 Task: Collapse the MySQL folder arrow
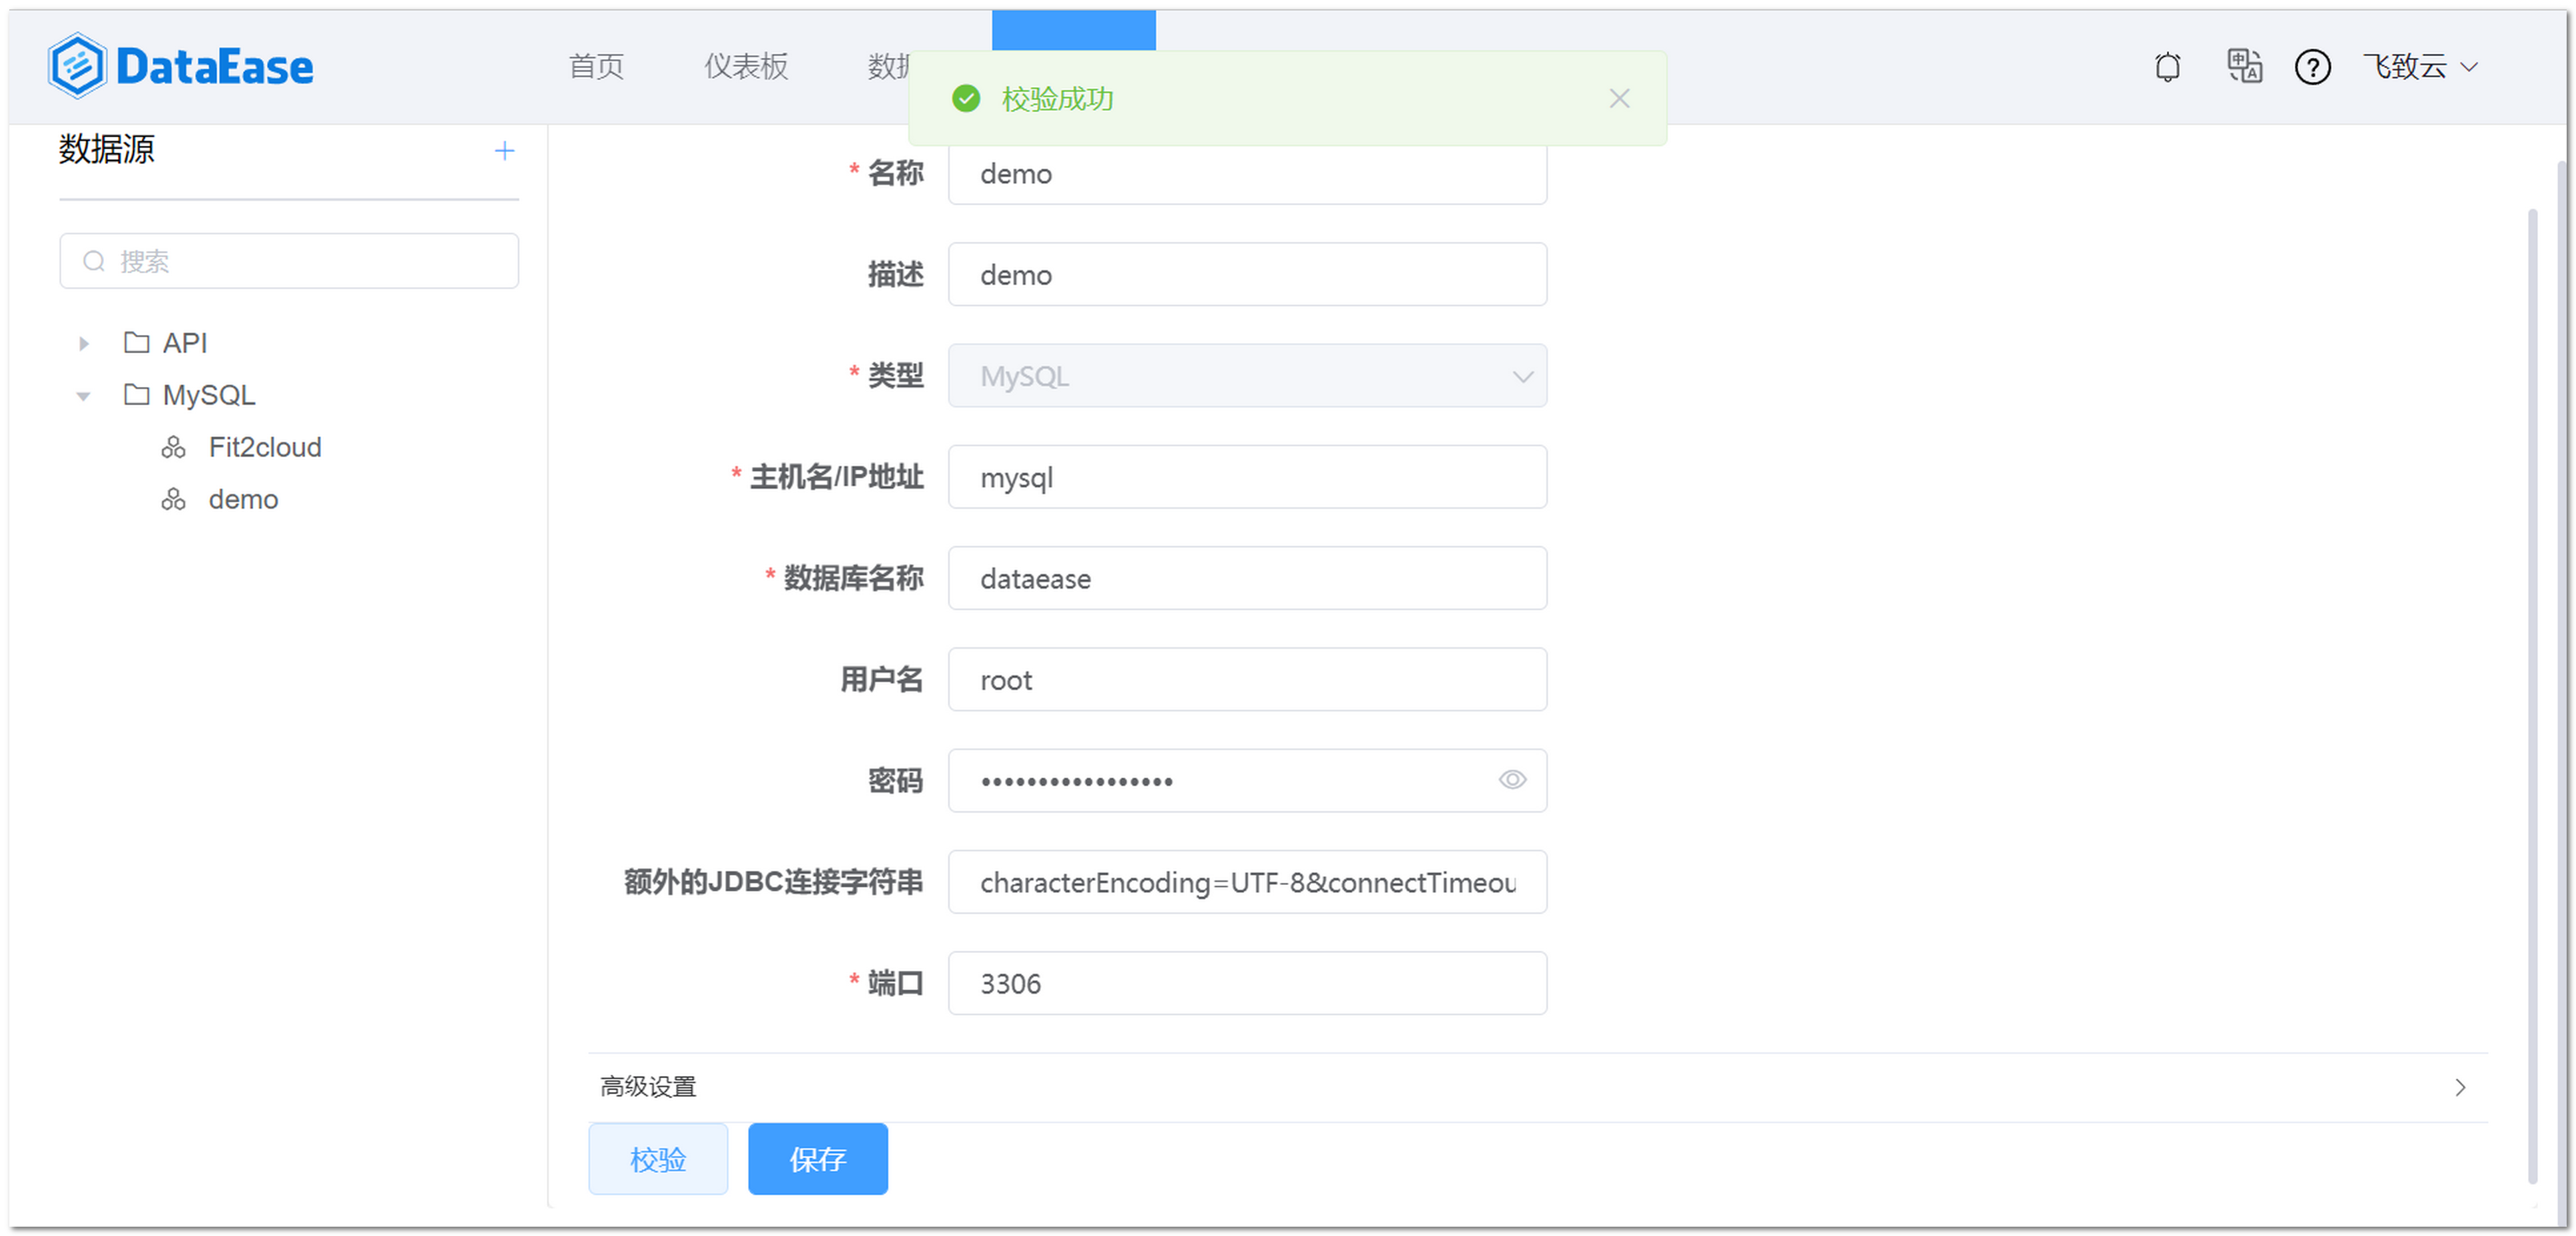(84, 396)
